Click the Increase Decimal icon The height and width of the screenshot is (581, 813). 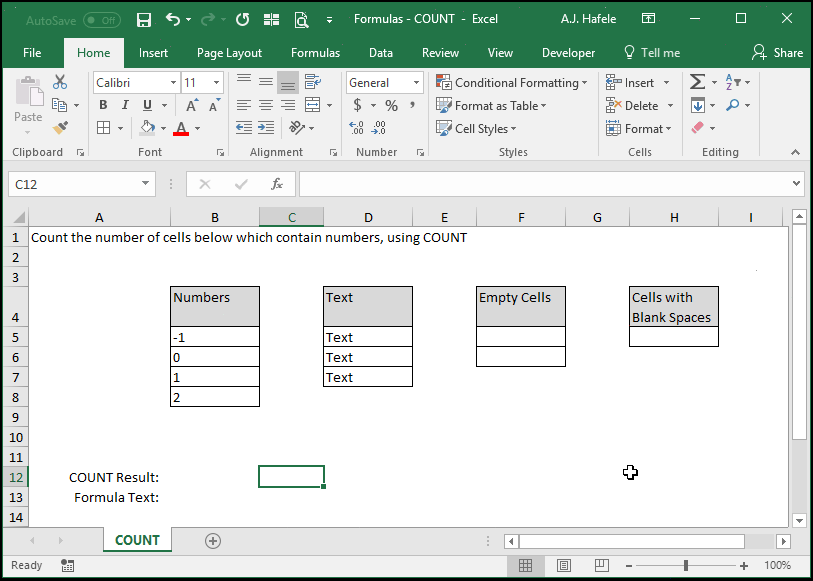356,127
